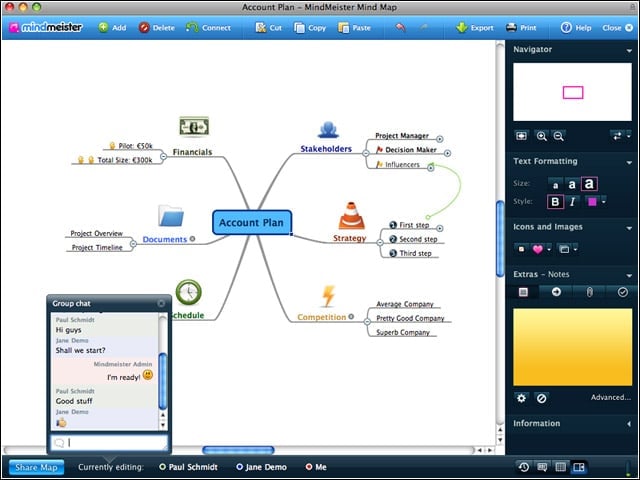Click the greyed redo arrow icon
Screen dimensions: 640x480
coord(424,27)
